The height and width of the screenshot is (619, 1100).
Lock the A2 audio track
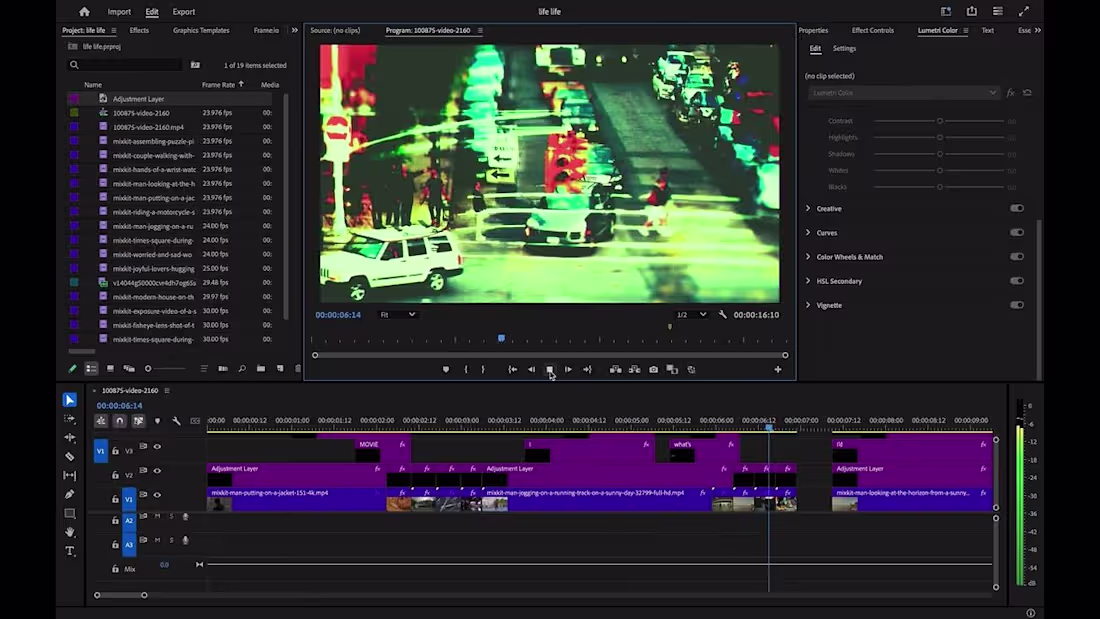point(115,519)
